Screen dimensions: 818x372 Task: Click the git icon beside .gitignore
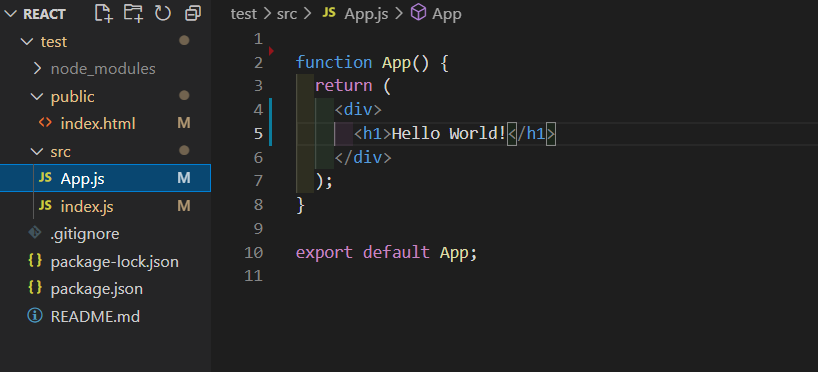[x=35, y=233]
